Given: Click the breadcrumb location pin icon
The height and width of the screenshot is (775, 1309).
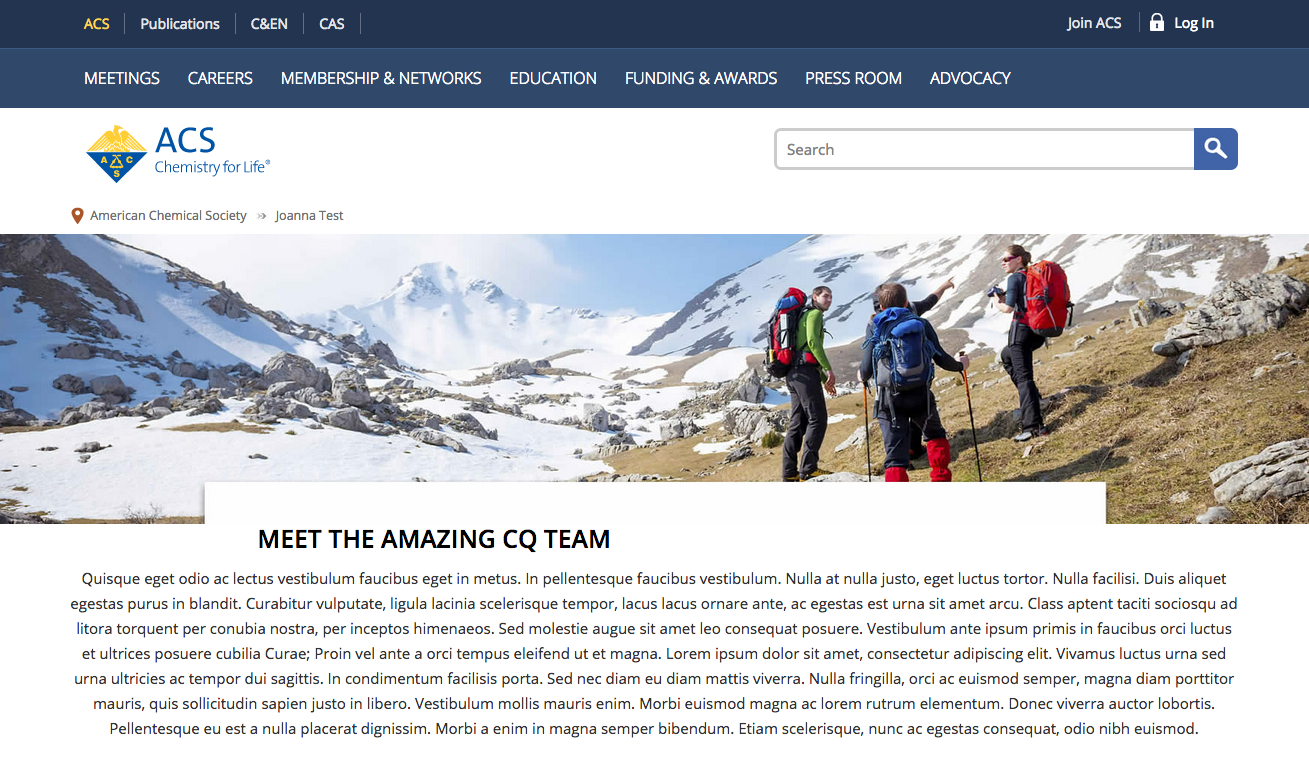Looking at the screenshot, I should (x=77, y=215).
